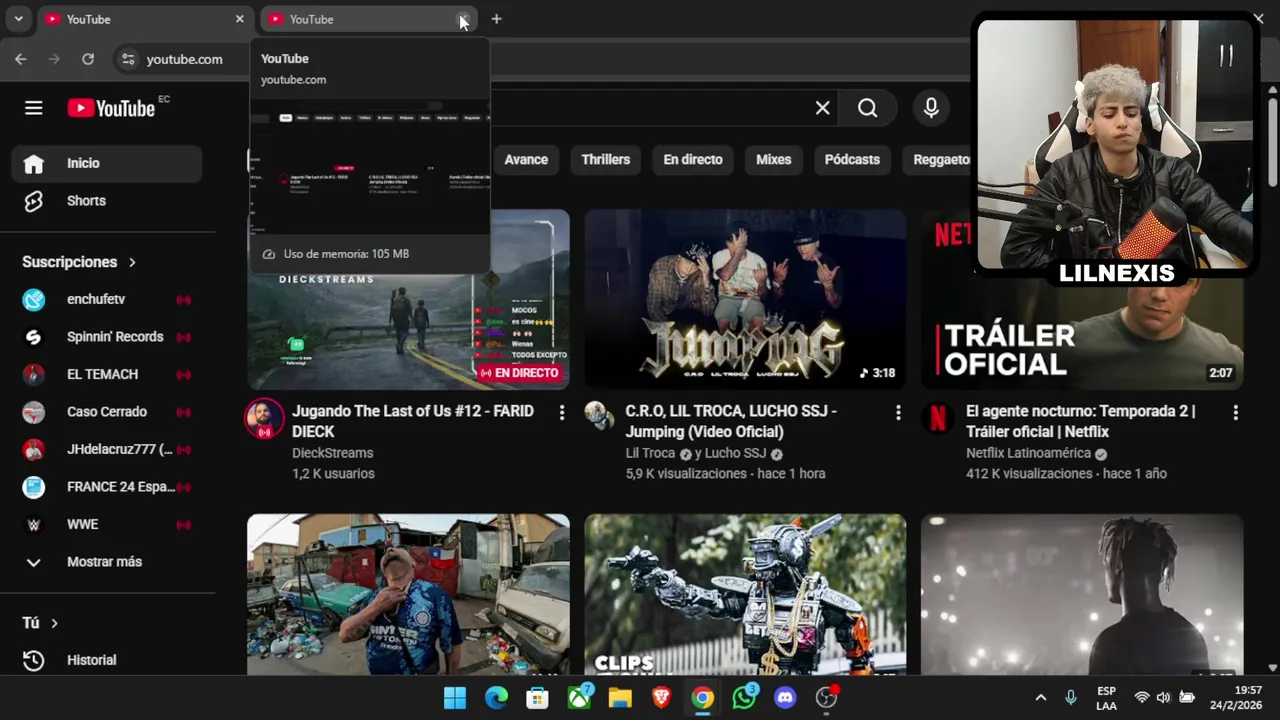This screenshot has height=720, width=1280.
Task: Expand Mostrar más subscriptions
Action: (x=107, y=562)
